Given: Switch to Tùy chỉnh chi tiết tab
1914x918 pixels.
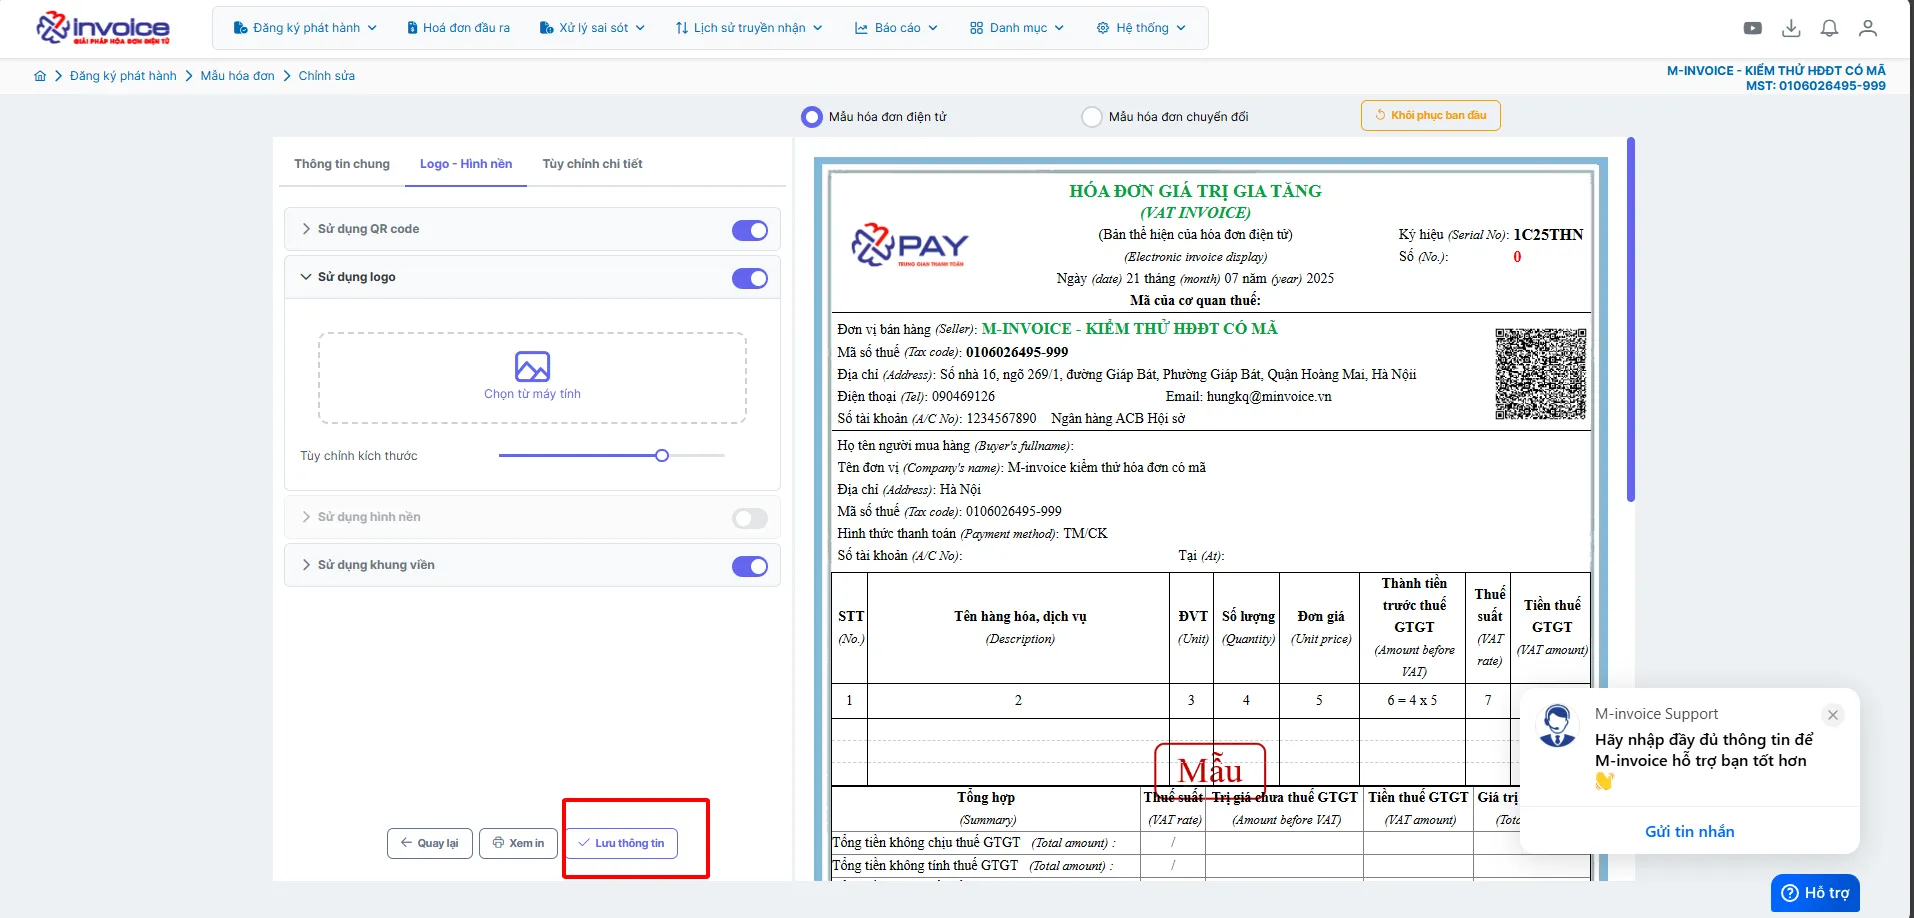Looking at the screenshot, I should pos(592,164).
